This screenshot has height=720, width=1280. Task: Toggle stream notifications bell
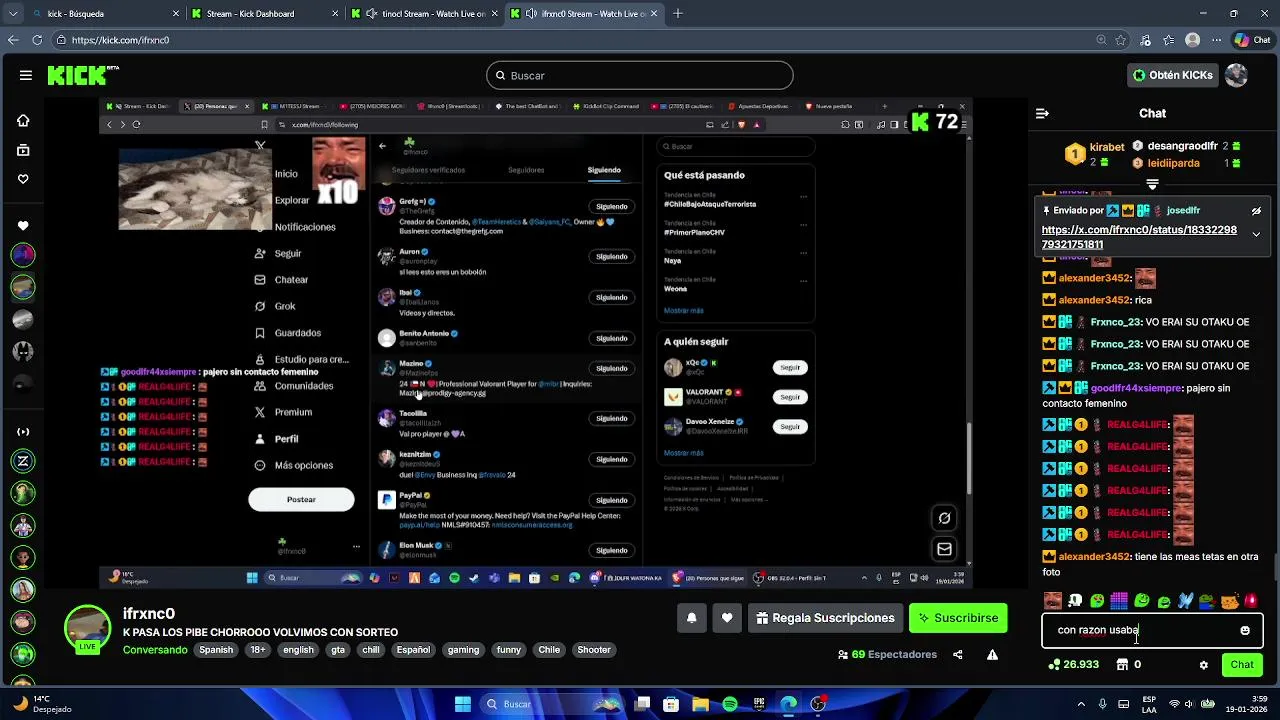691,618
